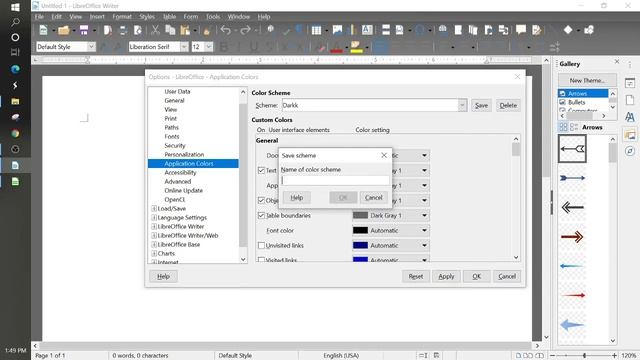This screenshot has width=640, height=360.
Task: Open the sidebar Gallery deck icon
Action: tap(630, 134)
